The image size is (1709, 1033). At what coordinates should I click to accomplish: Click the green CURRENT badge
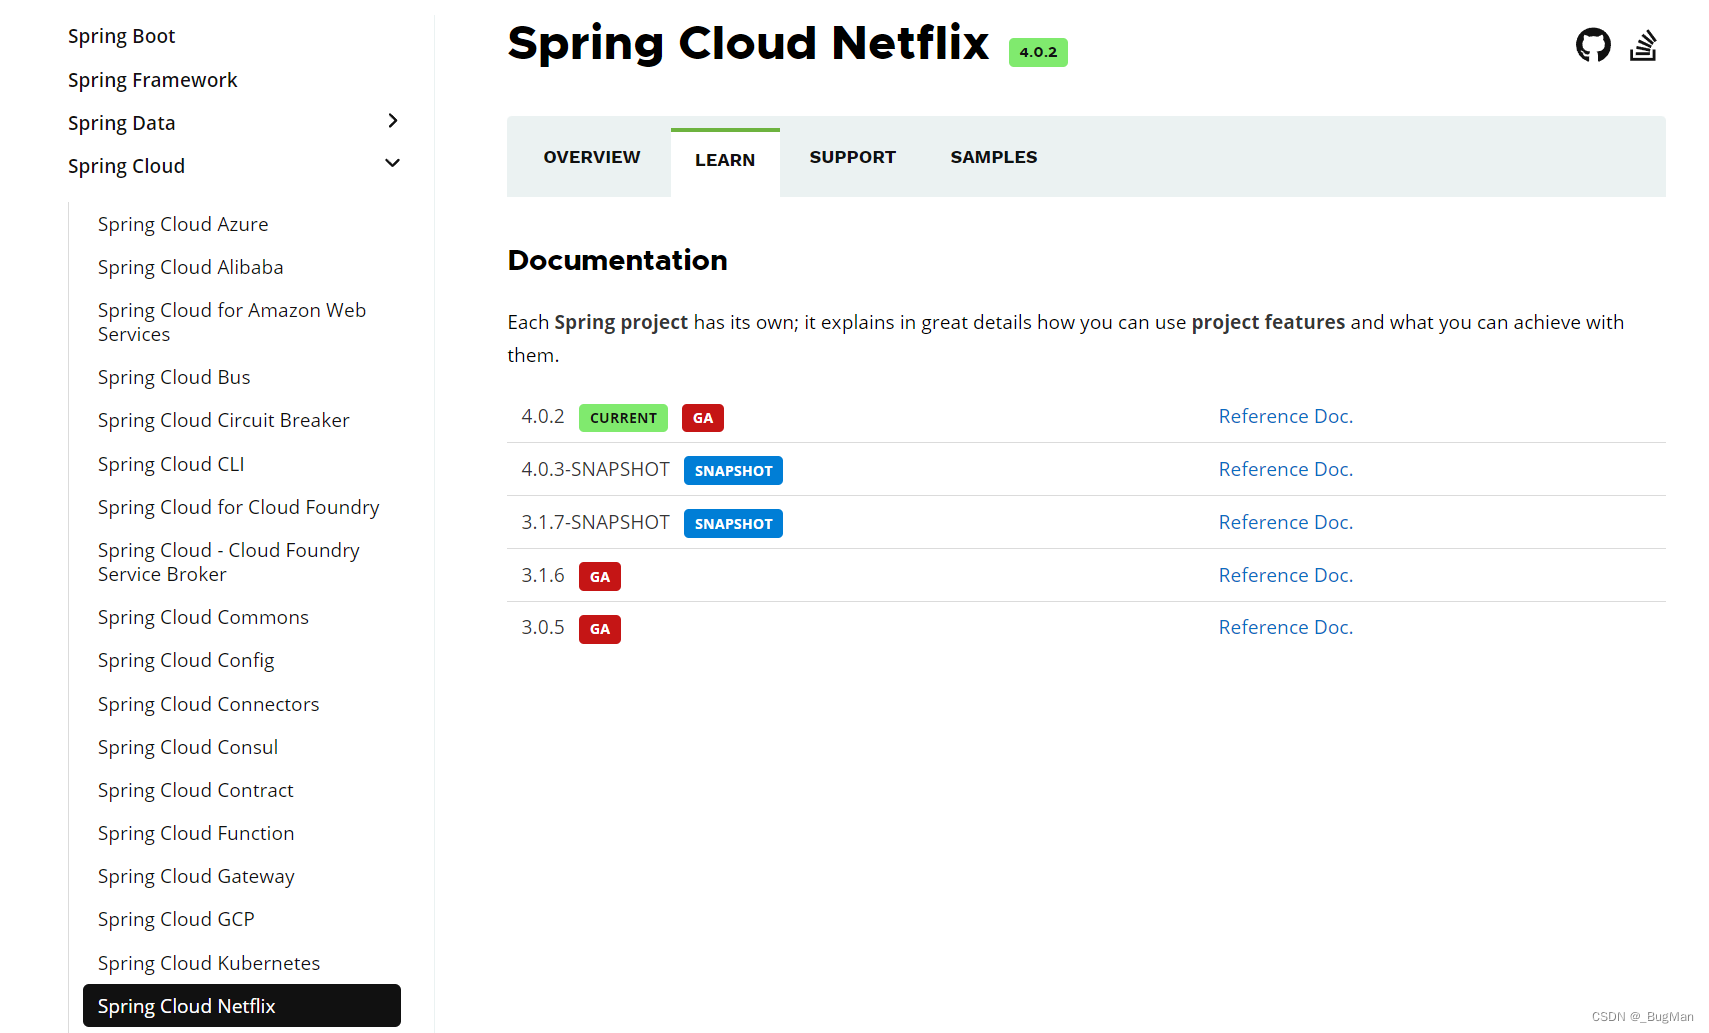(x=623, y=418)
